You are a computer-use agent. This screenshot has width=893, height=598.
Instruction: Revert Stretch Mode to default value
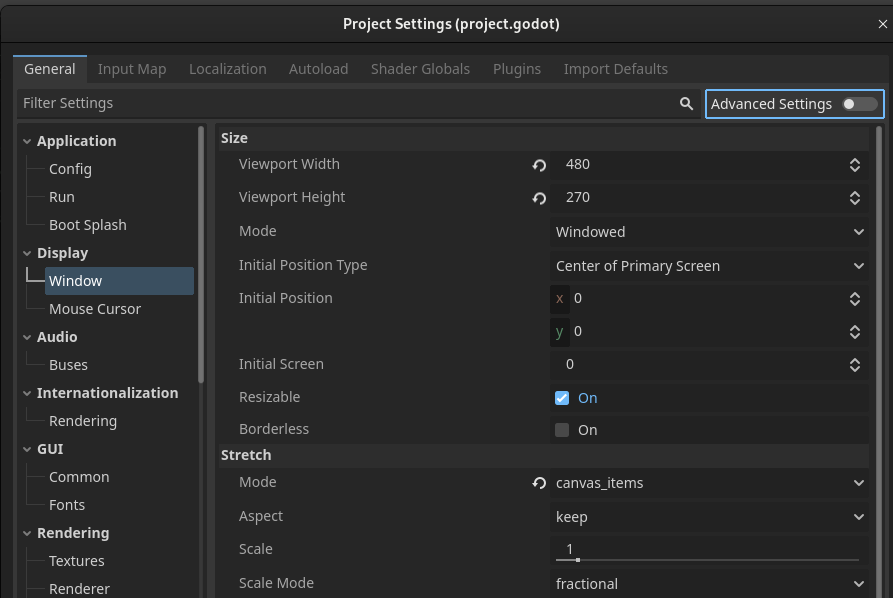pos(539,483)
